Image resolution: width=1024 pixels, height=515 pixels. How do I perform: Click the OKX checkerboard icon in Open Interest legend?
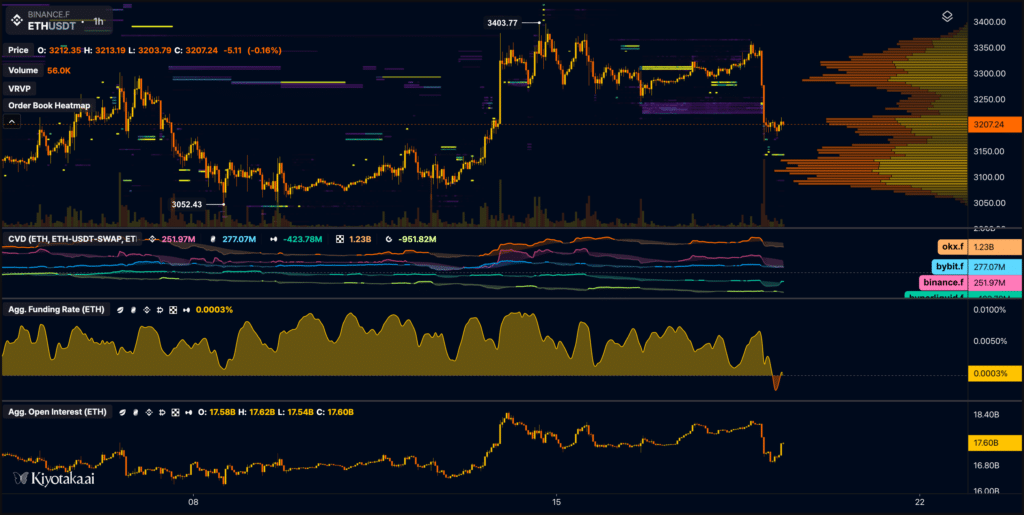coord(175,413)
